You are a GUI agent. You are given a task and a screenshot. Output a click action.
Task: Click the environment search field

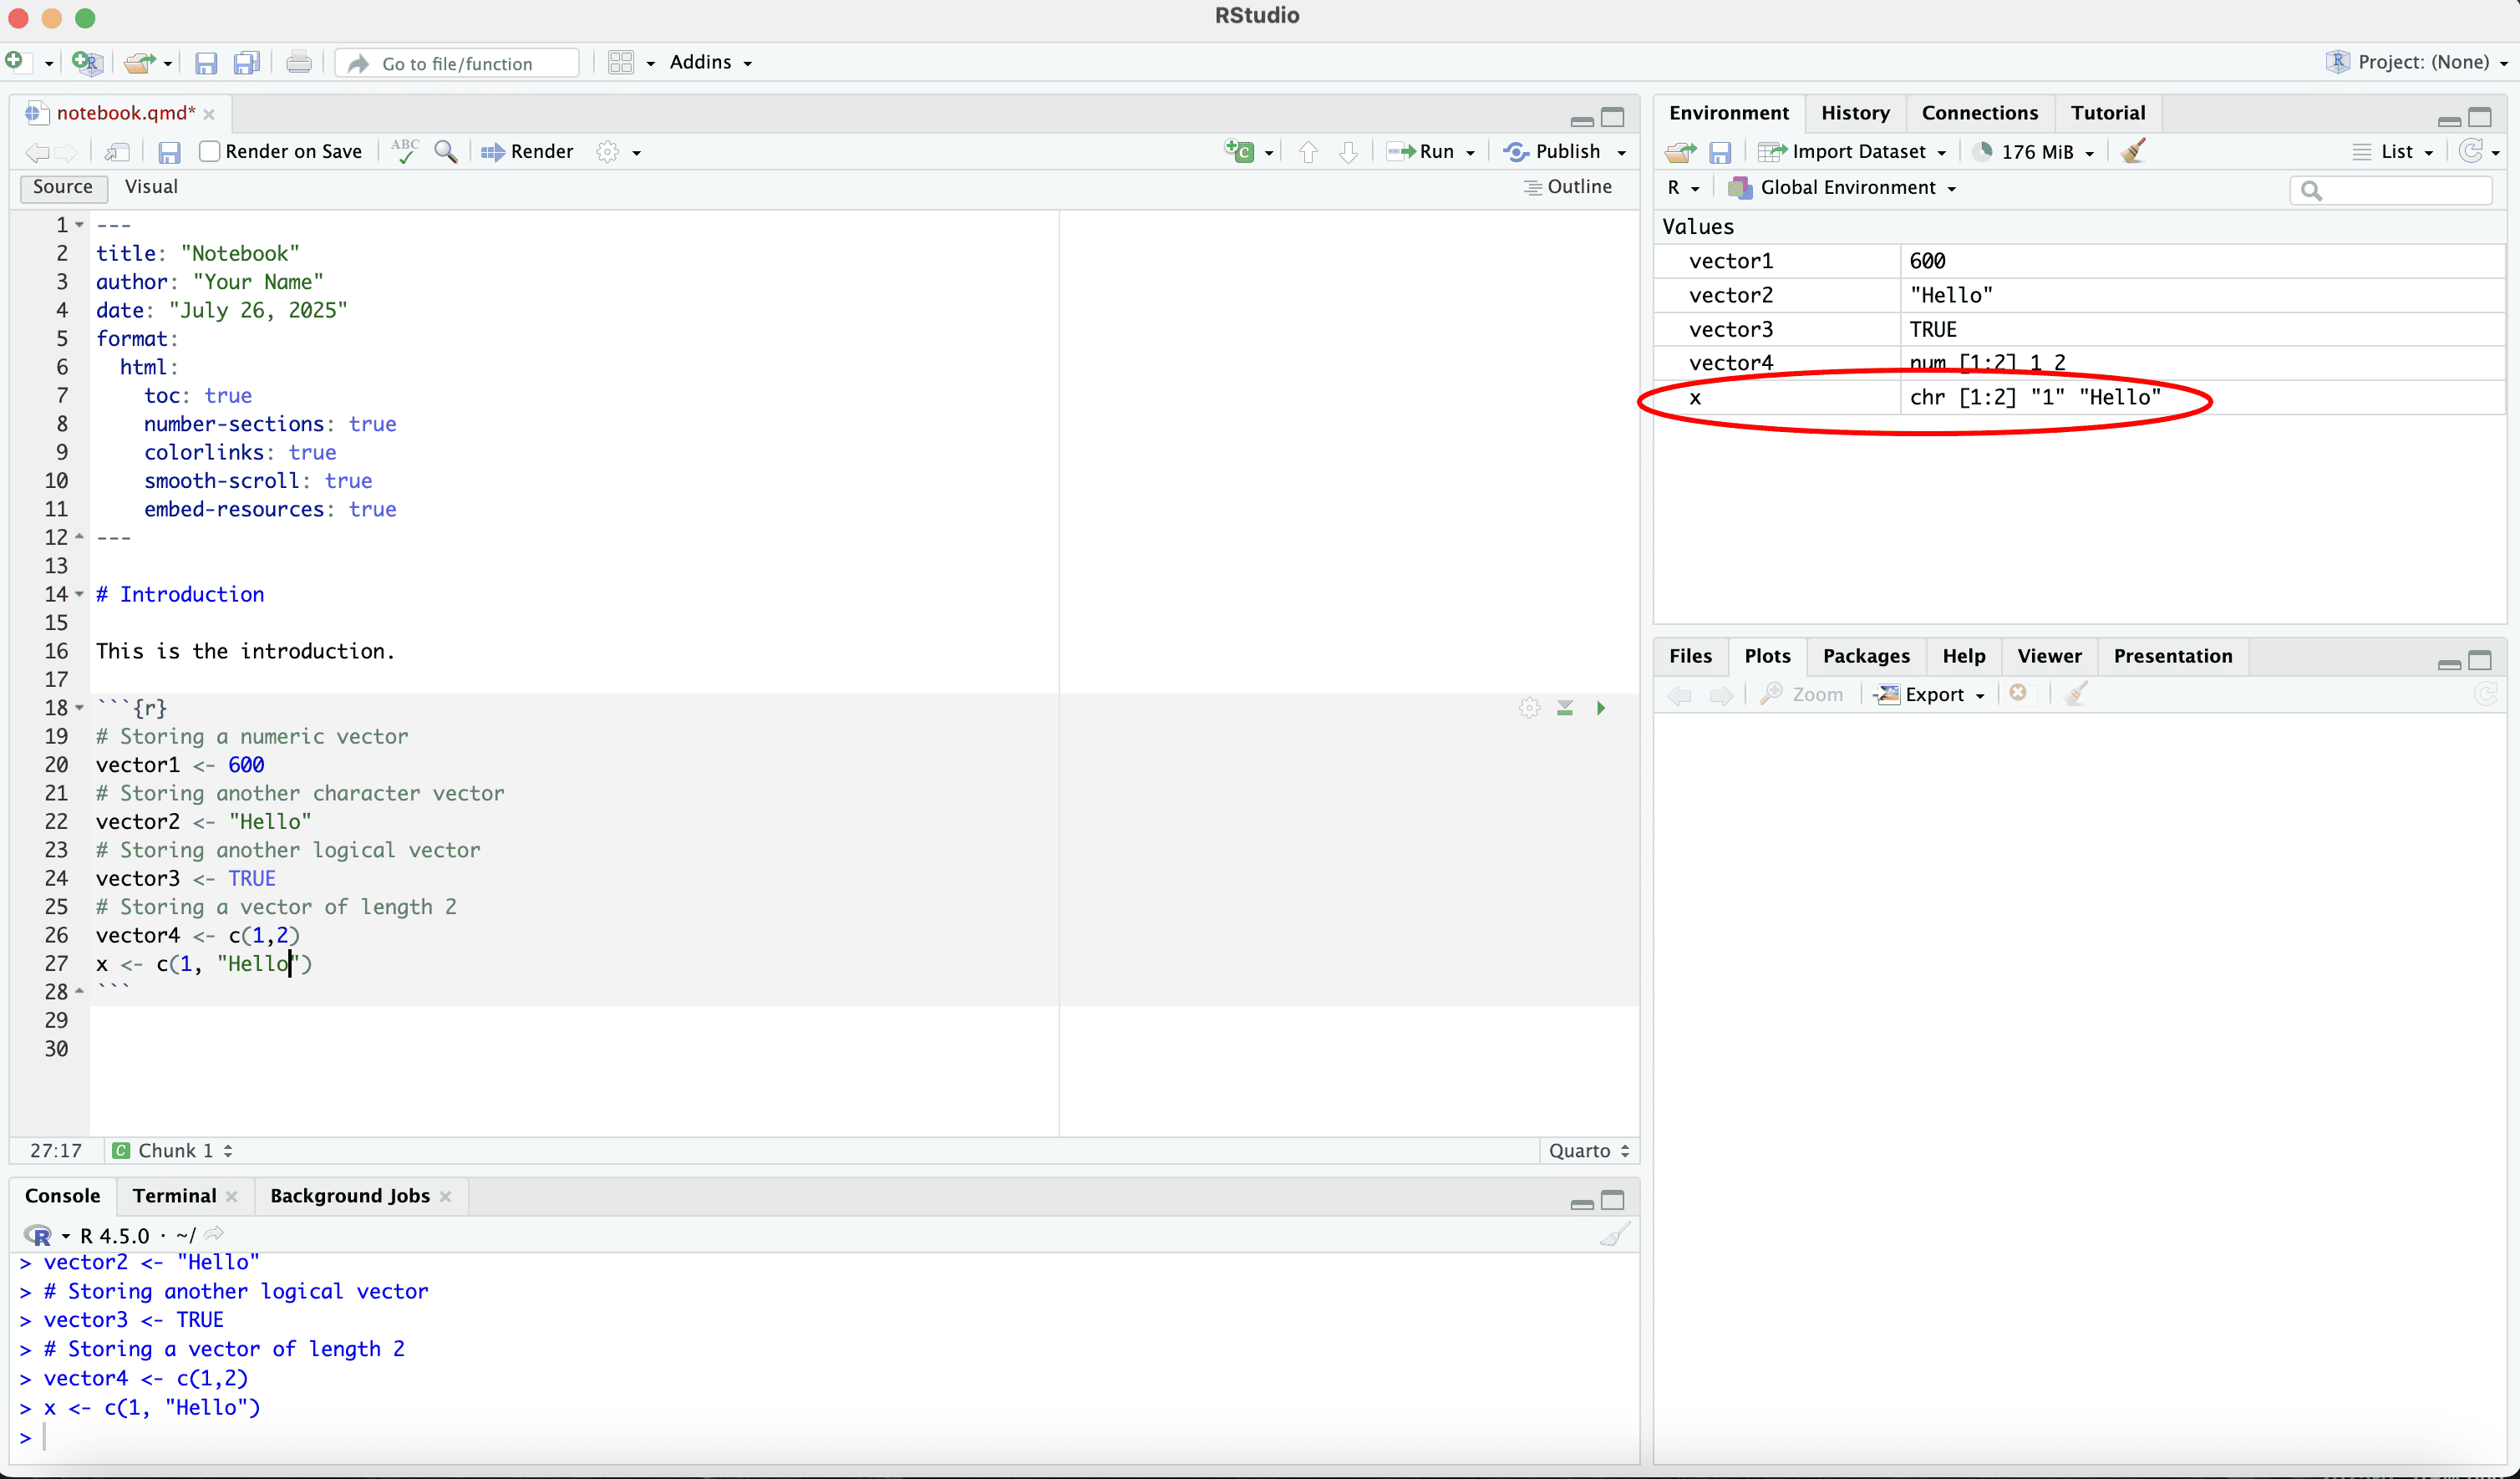(2398, 189)
